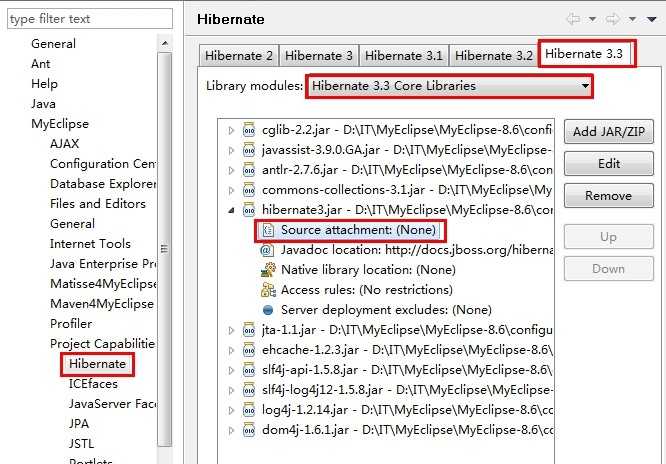Expand the javassist-3.9.0.GA.jar entry

tap(231, 150)
